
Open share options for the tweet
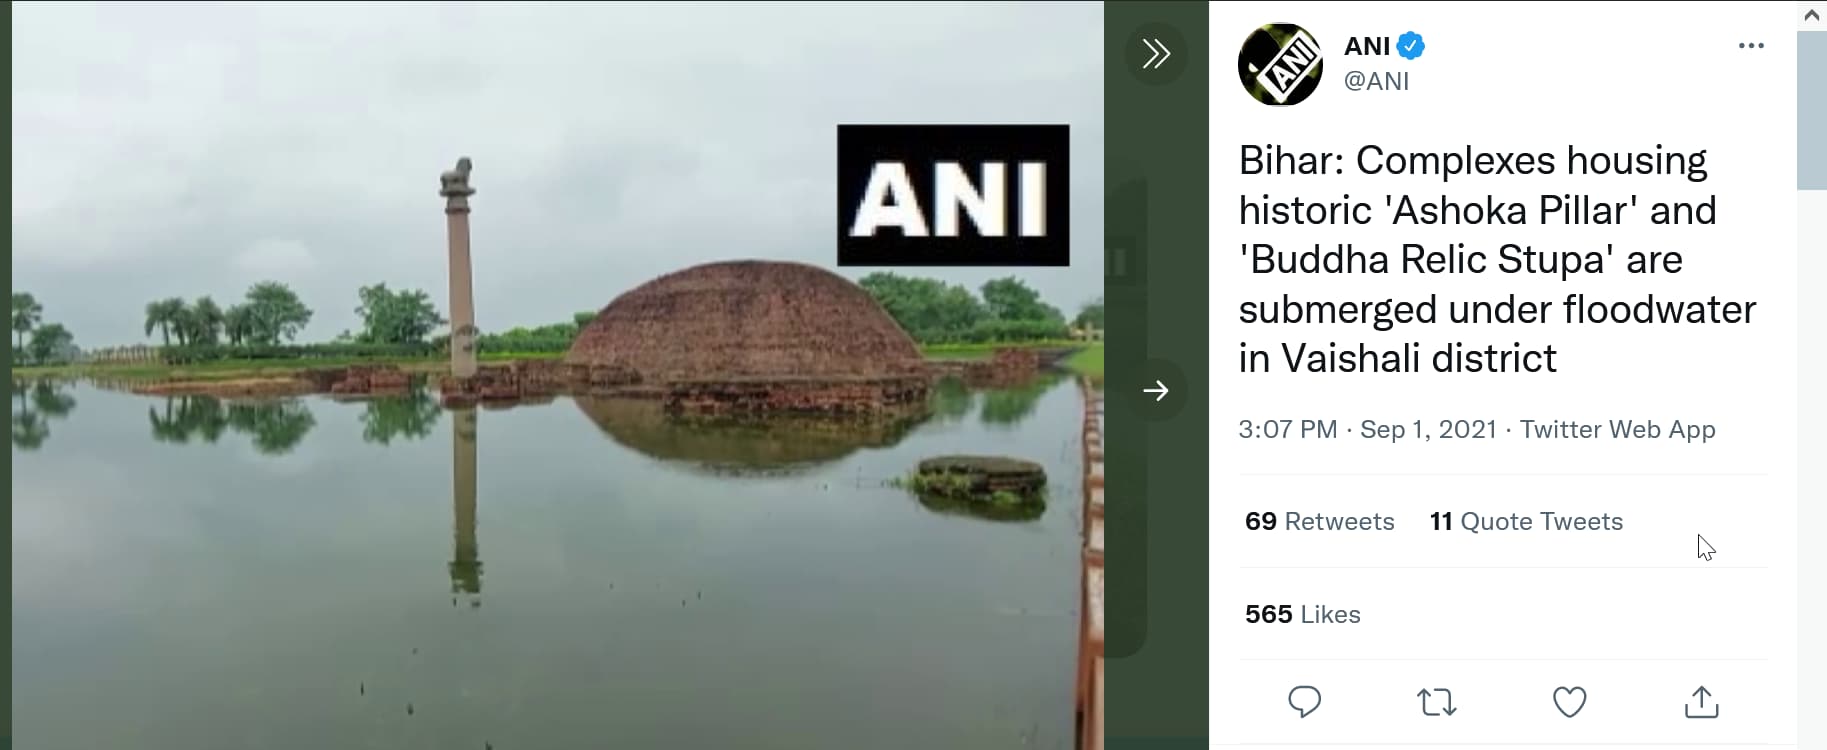click(x=1701, y=702)
